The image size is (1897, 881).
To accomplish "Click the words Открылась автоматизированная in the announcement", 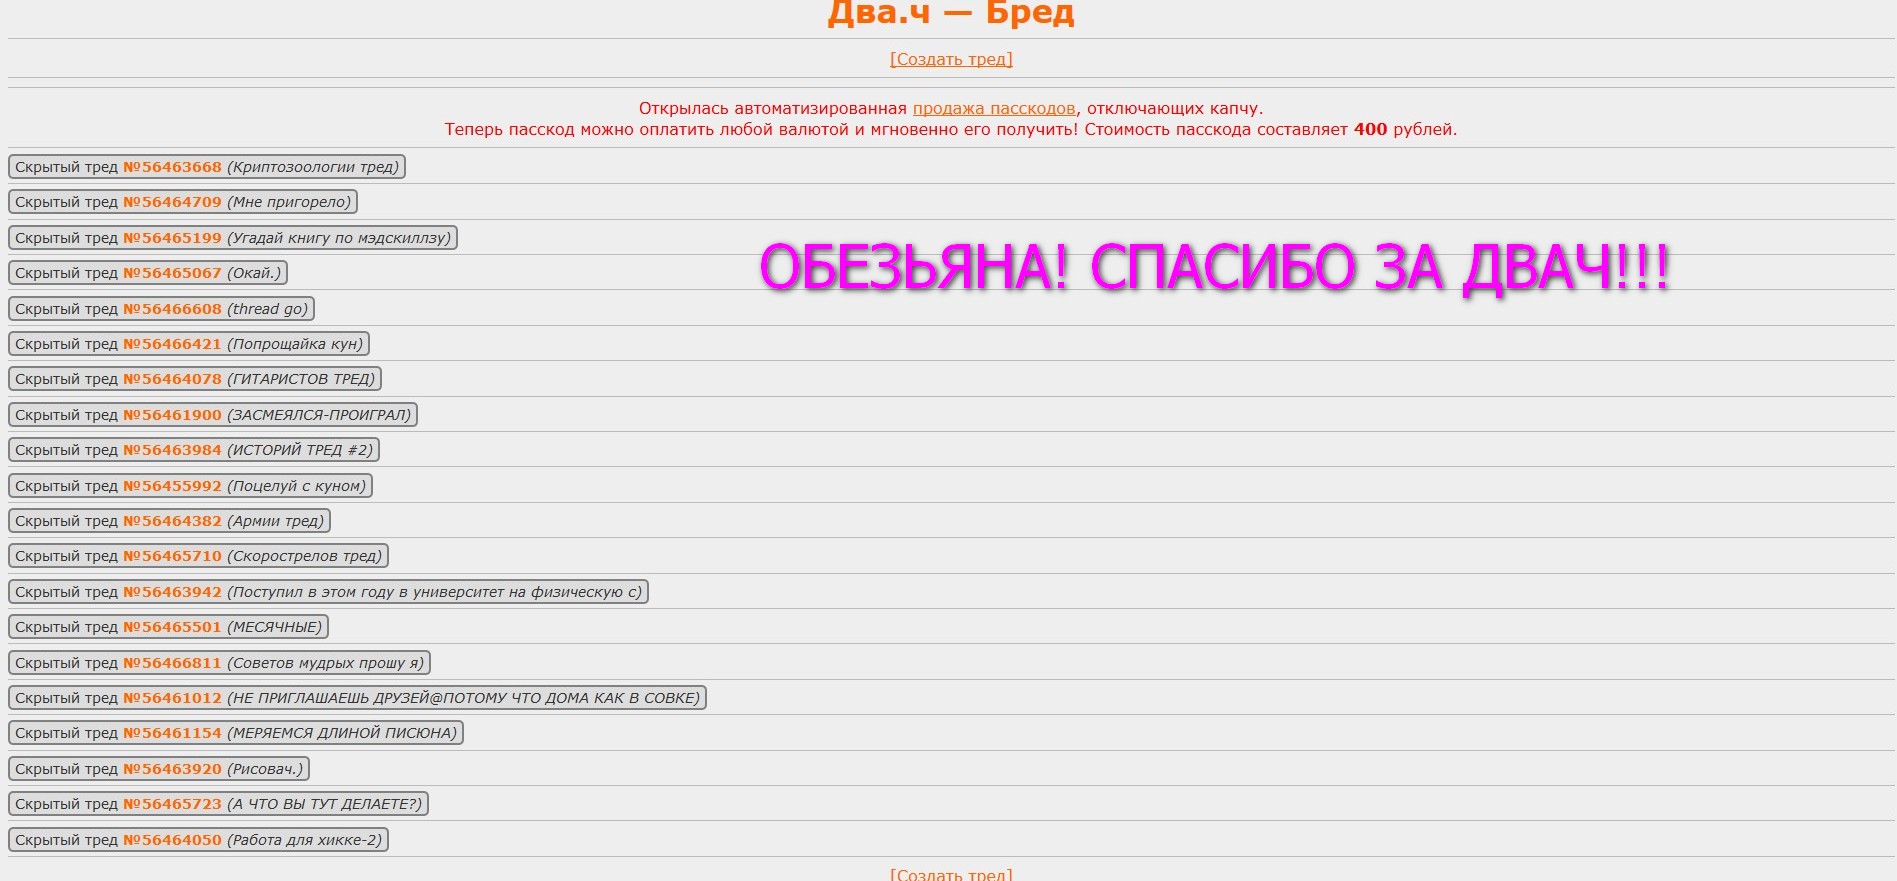I will tap(773, 108).
